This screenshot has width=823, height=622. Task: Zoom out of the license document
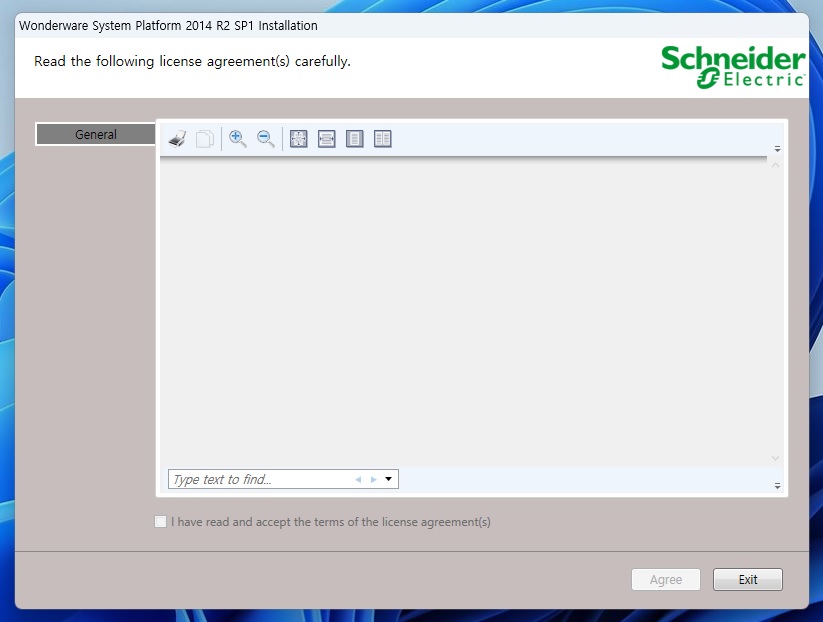[x=266, y=139]
